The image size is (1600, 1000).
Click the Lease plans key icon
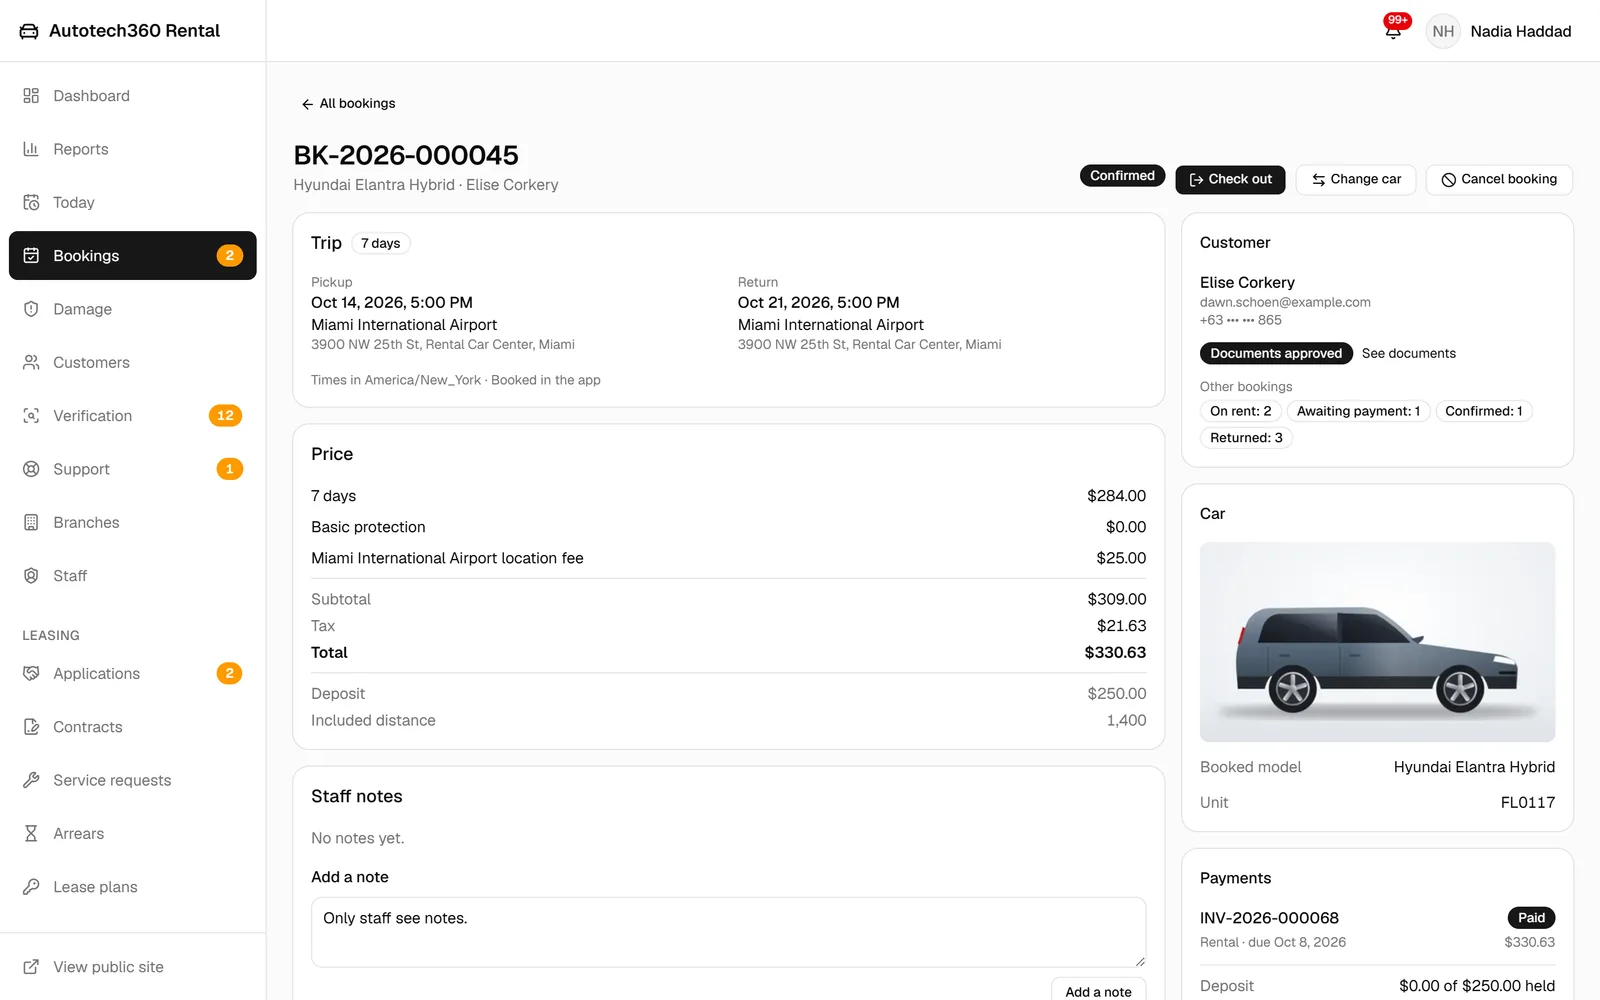31,887
